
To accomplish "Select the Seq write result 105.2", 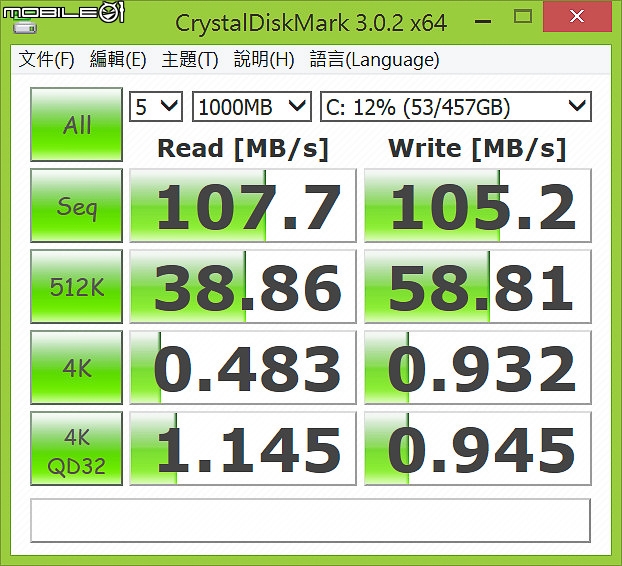I will pyautogui.click(x=478, y=205).
